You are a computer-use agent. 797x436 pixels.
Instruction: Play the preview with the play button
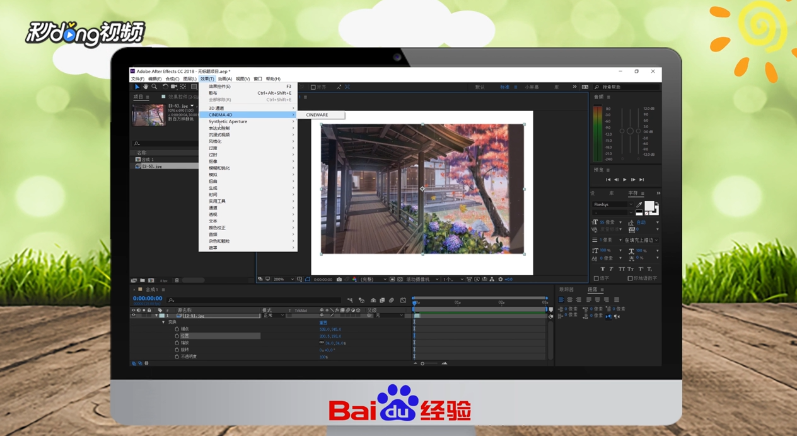[x=625, y=179]
